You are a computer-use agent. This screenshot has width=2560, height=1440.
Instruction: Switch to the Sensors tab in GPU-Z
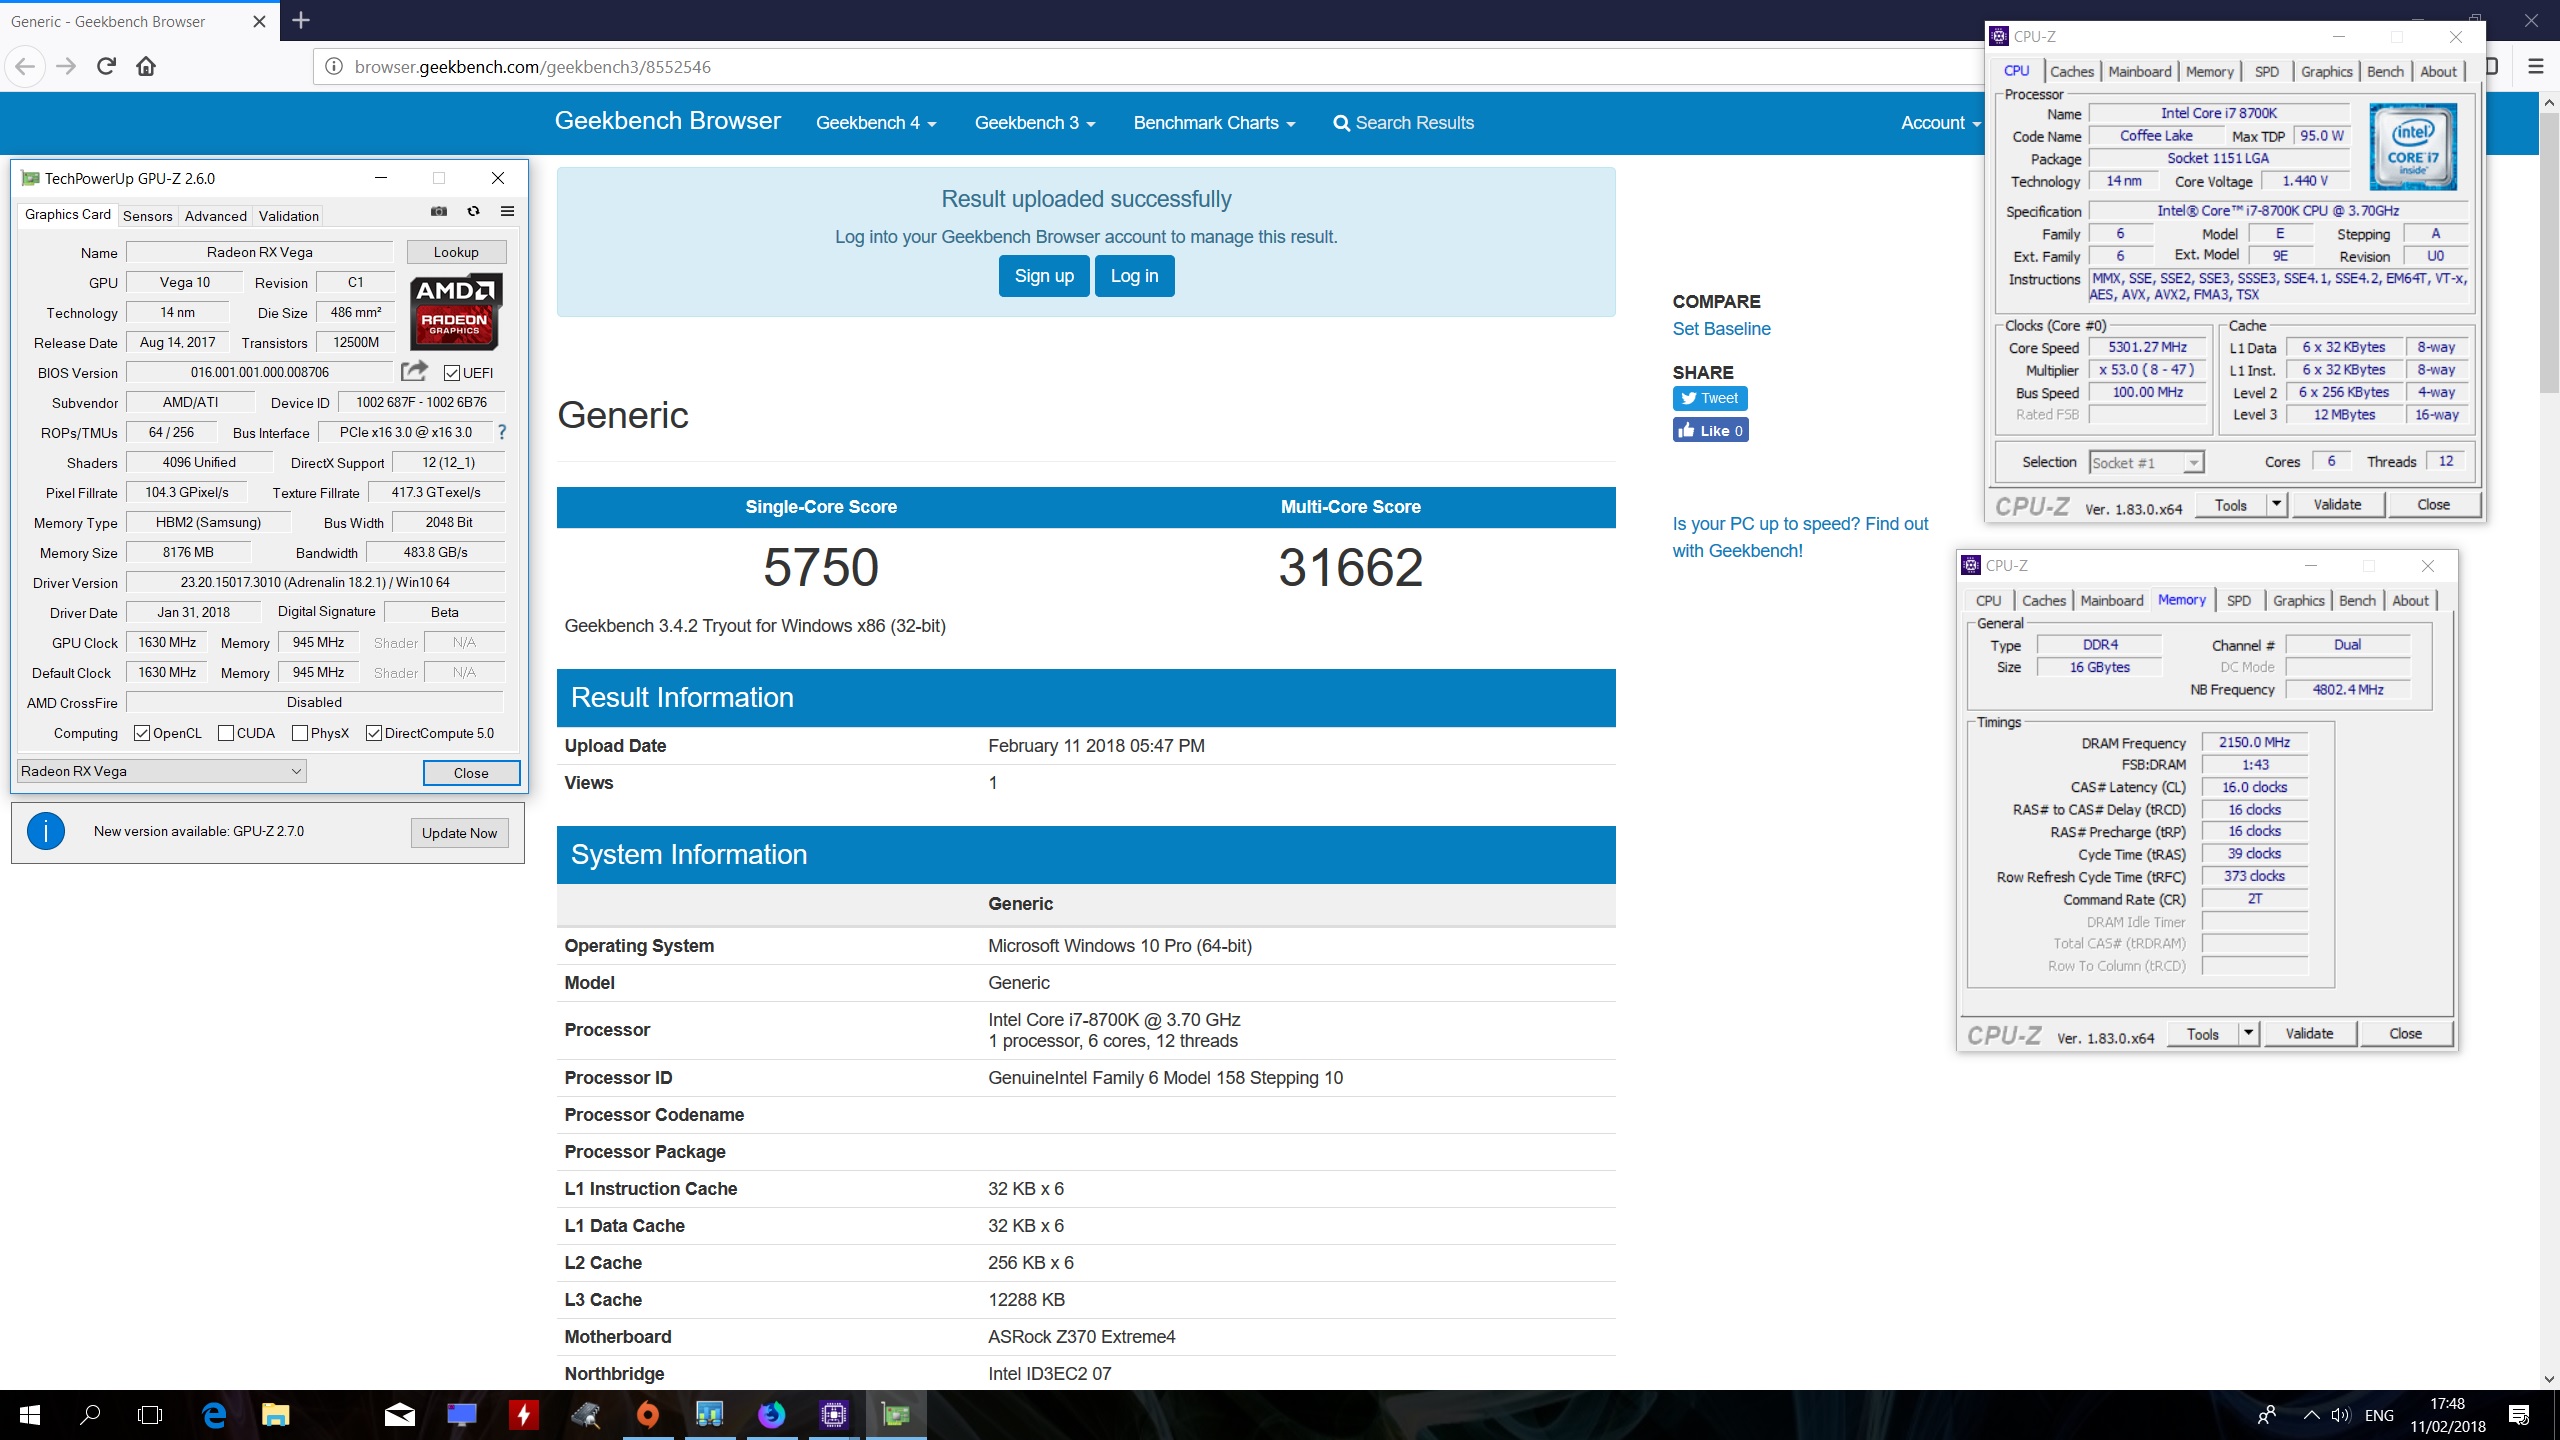(148, 216)
